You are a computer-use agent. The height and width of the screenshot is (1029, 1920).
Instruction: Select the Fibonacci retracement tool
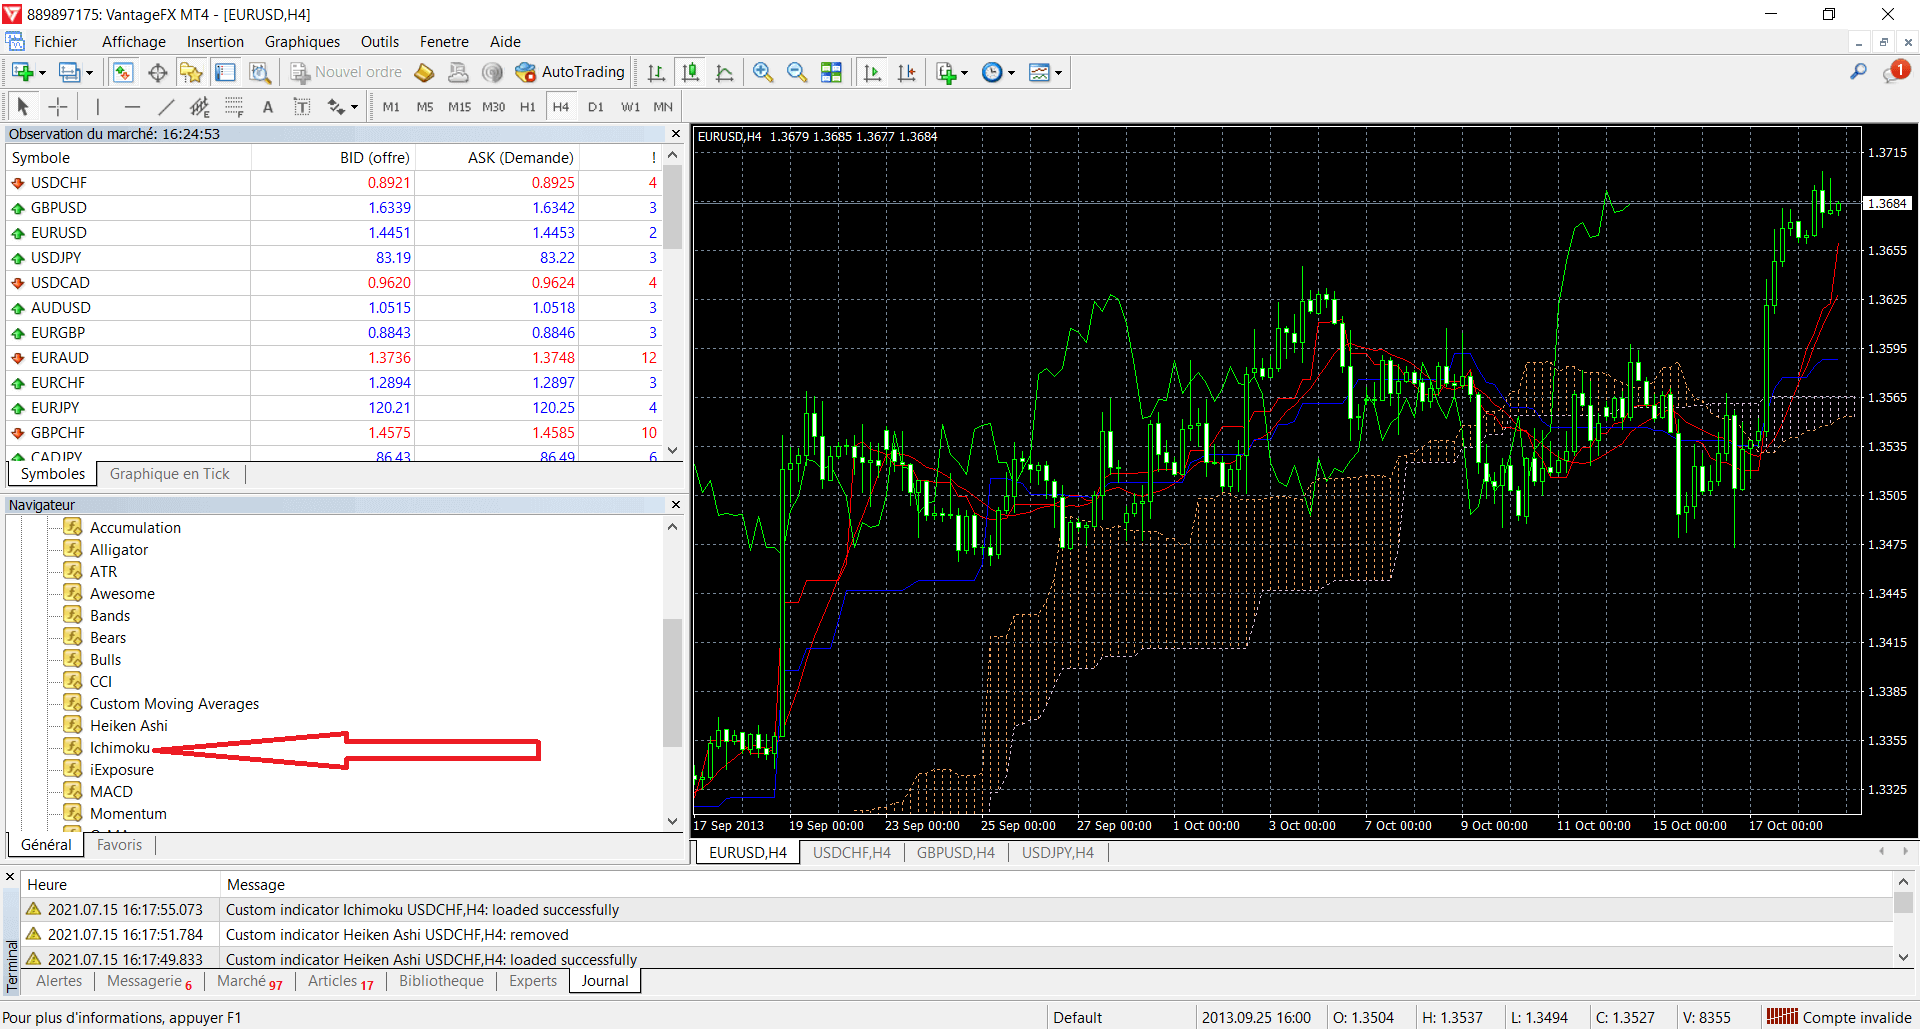(234, 107)
